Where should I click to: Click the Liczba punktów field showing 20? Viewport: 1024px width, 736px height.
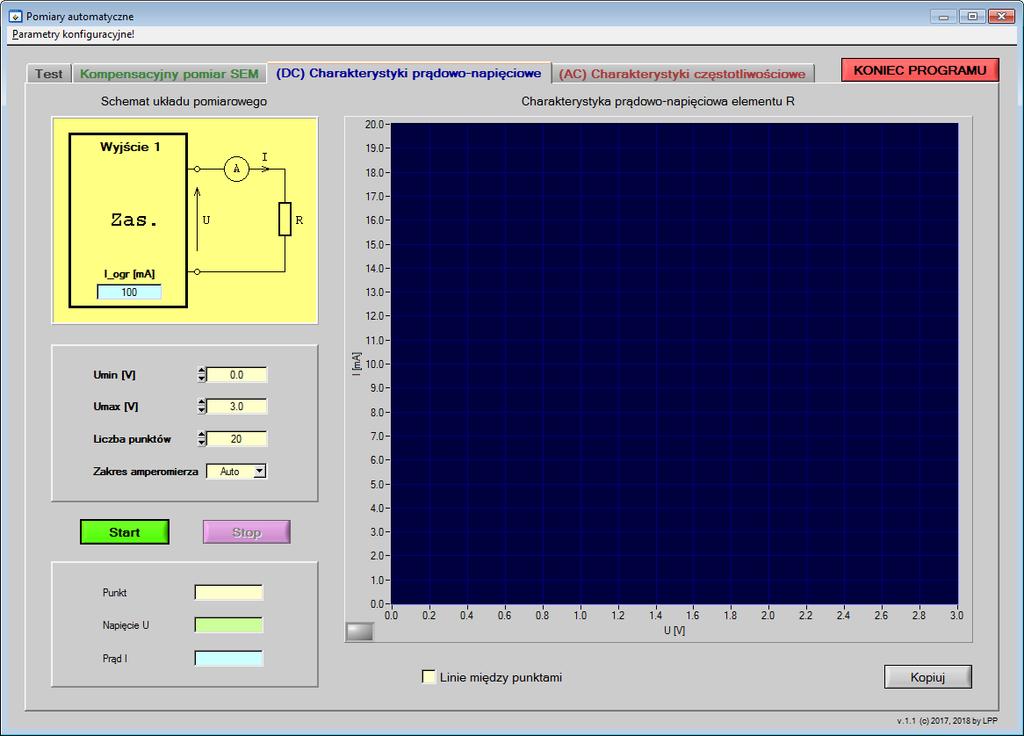(236, 439)
